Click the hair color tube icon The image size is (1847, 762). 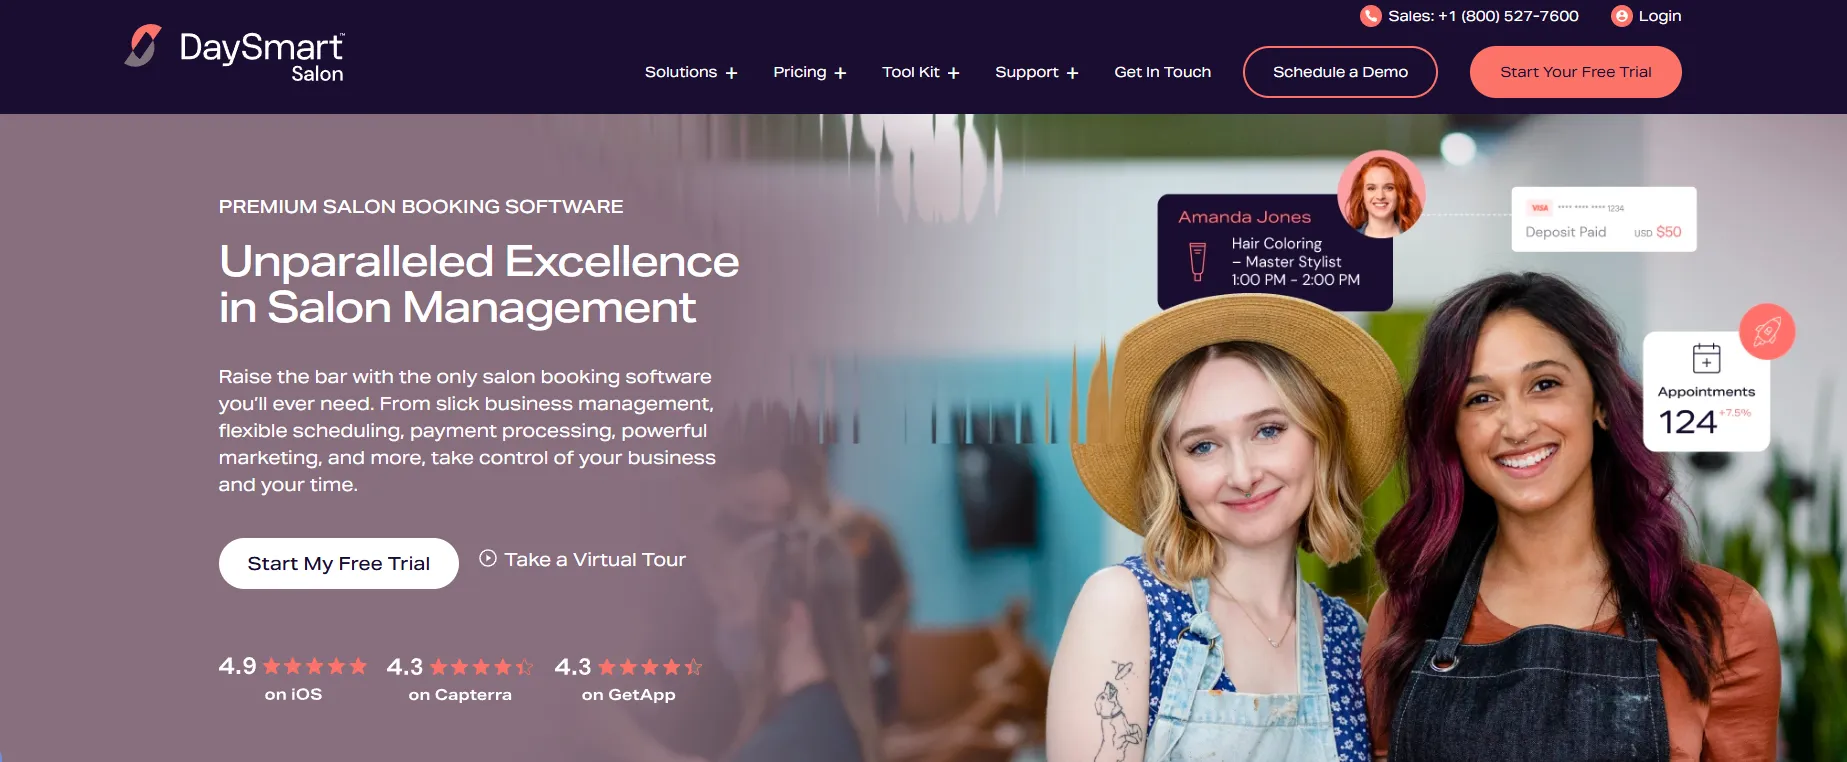[1197, 262]
